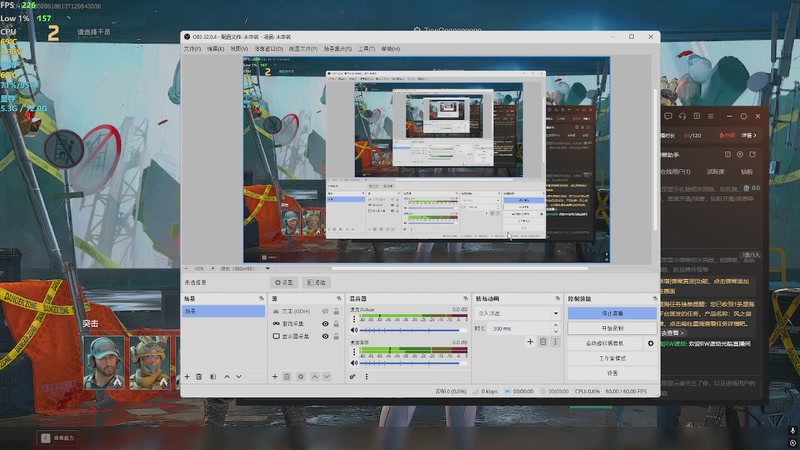Screen dimensions: 800x450
Task: Decrease transition duration with down arrow
Action: point(556,332)
